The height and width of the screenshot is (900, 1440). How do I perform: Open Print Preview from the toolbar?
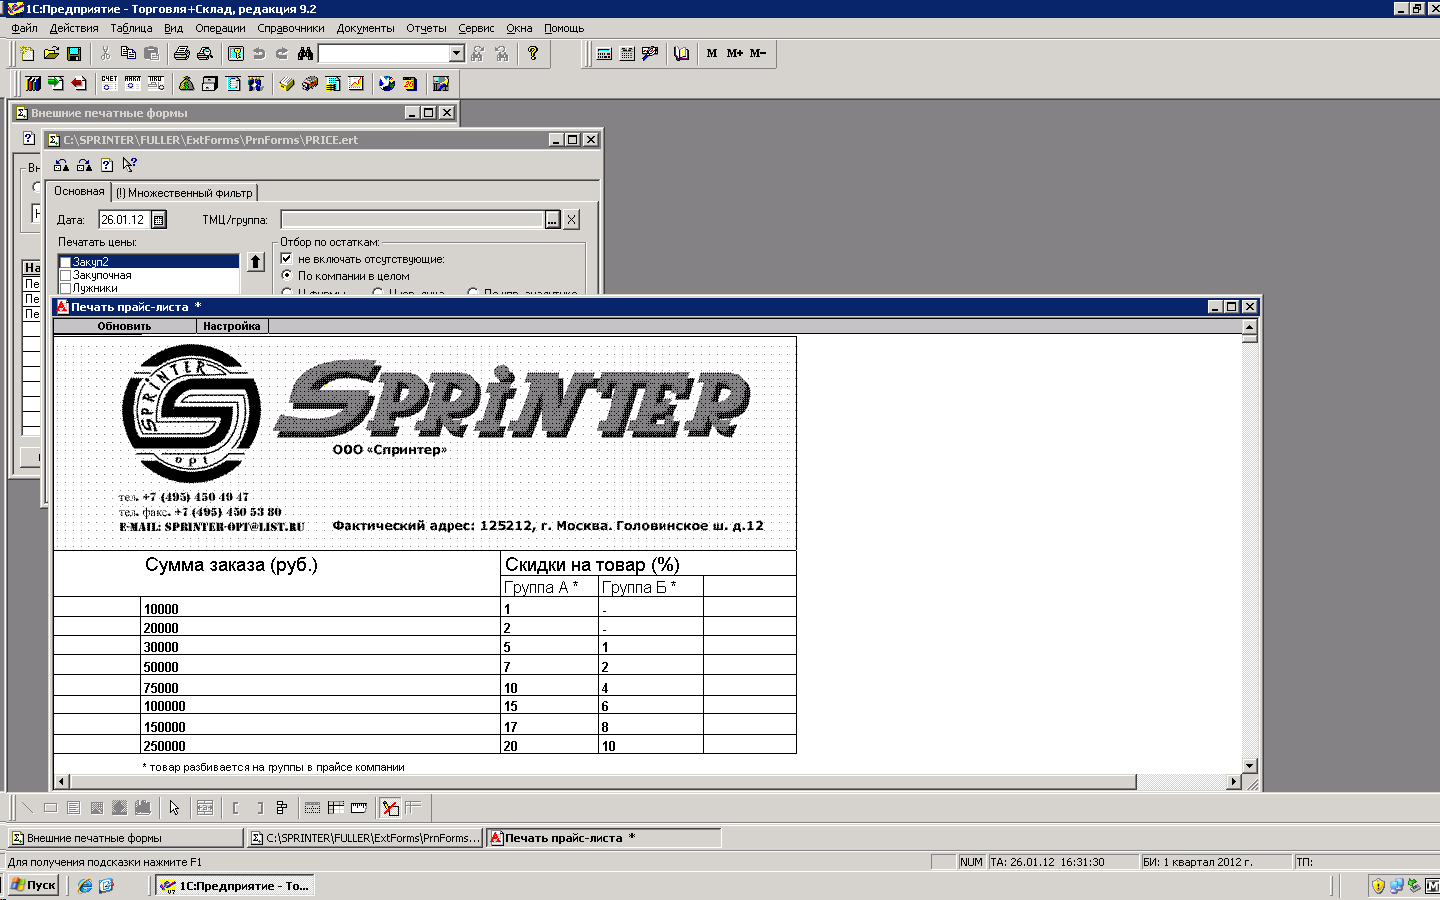205,54
